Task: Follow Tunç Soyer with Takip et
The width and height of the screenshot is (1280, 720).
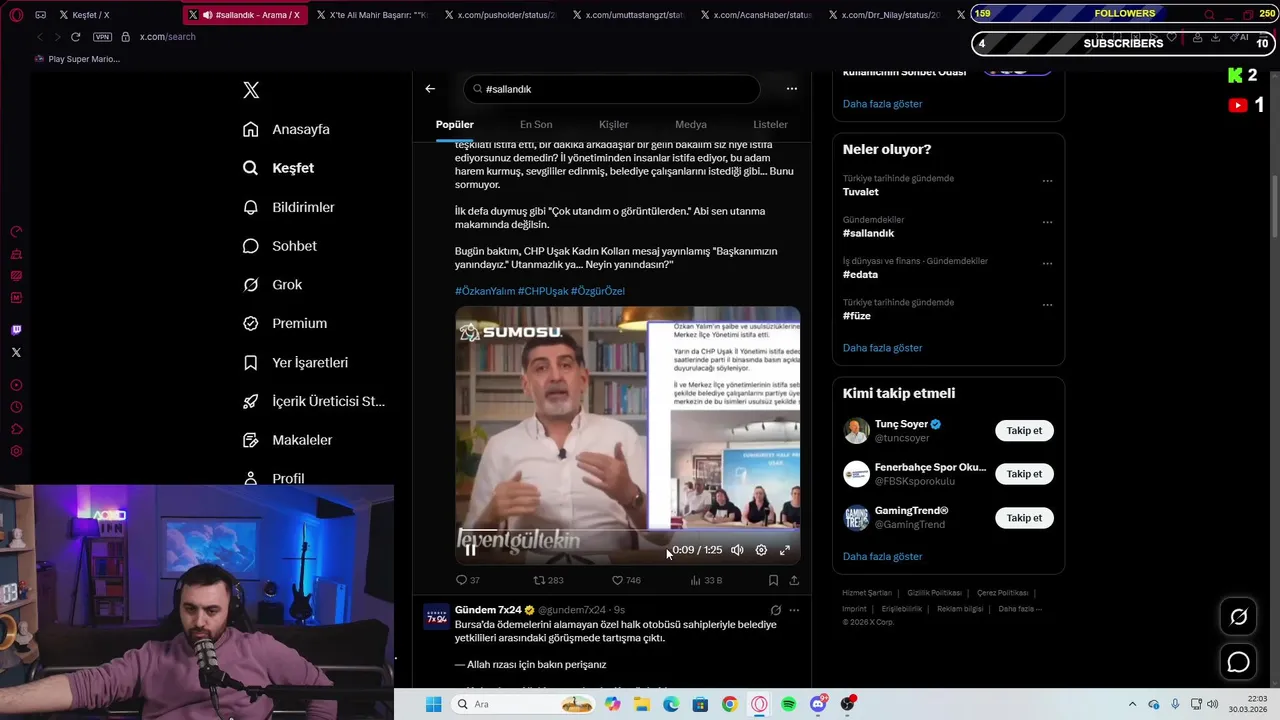Action: click(x=1024, y=431)
